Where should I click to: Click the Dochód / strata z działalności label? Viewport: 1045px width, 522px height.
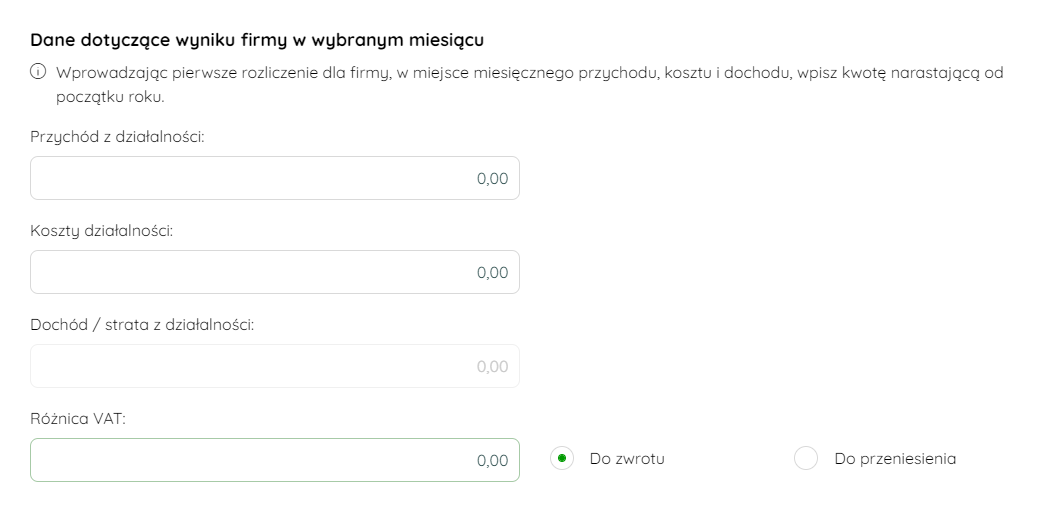pos(143,325)
